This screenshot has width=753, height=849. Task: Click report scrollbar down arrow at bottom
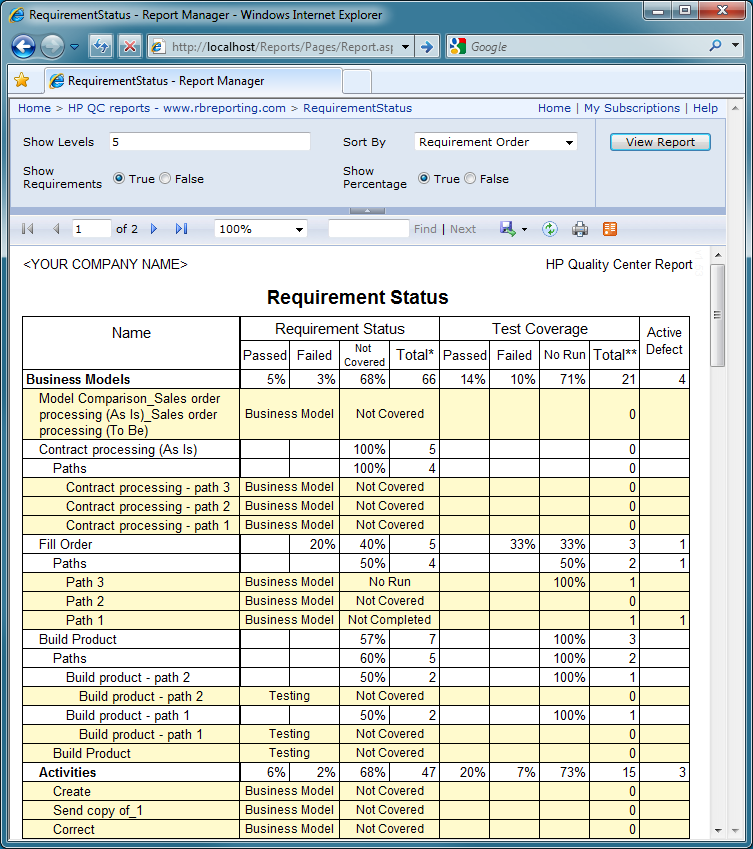[x=718, y=830]
